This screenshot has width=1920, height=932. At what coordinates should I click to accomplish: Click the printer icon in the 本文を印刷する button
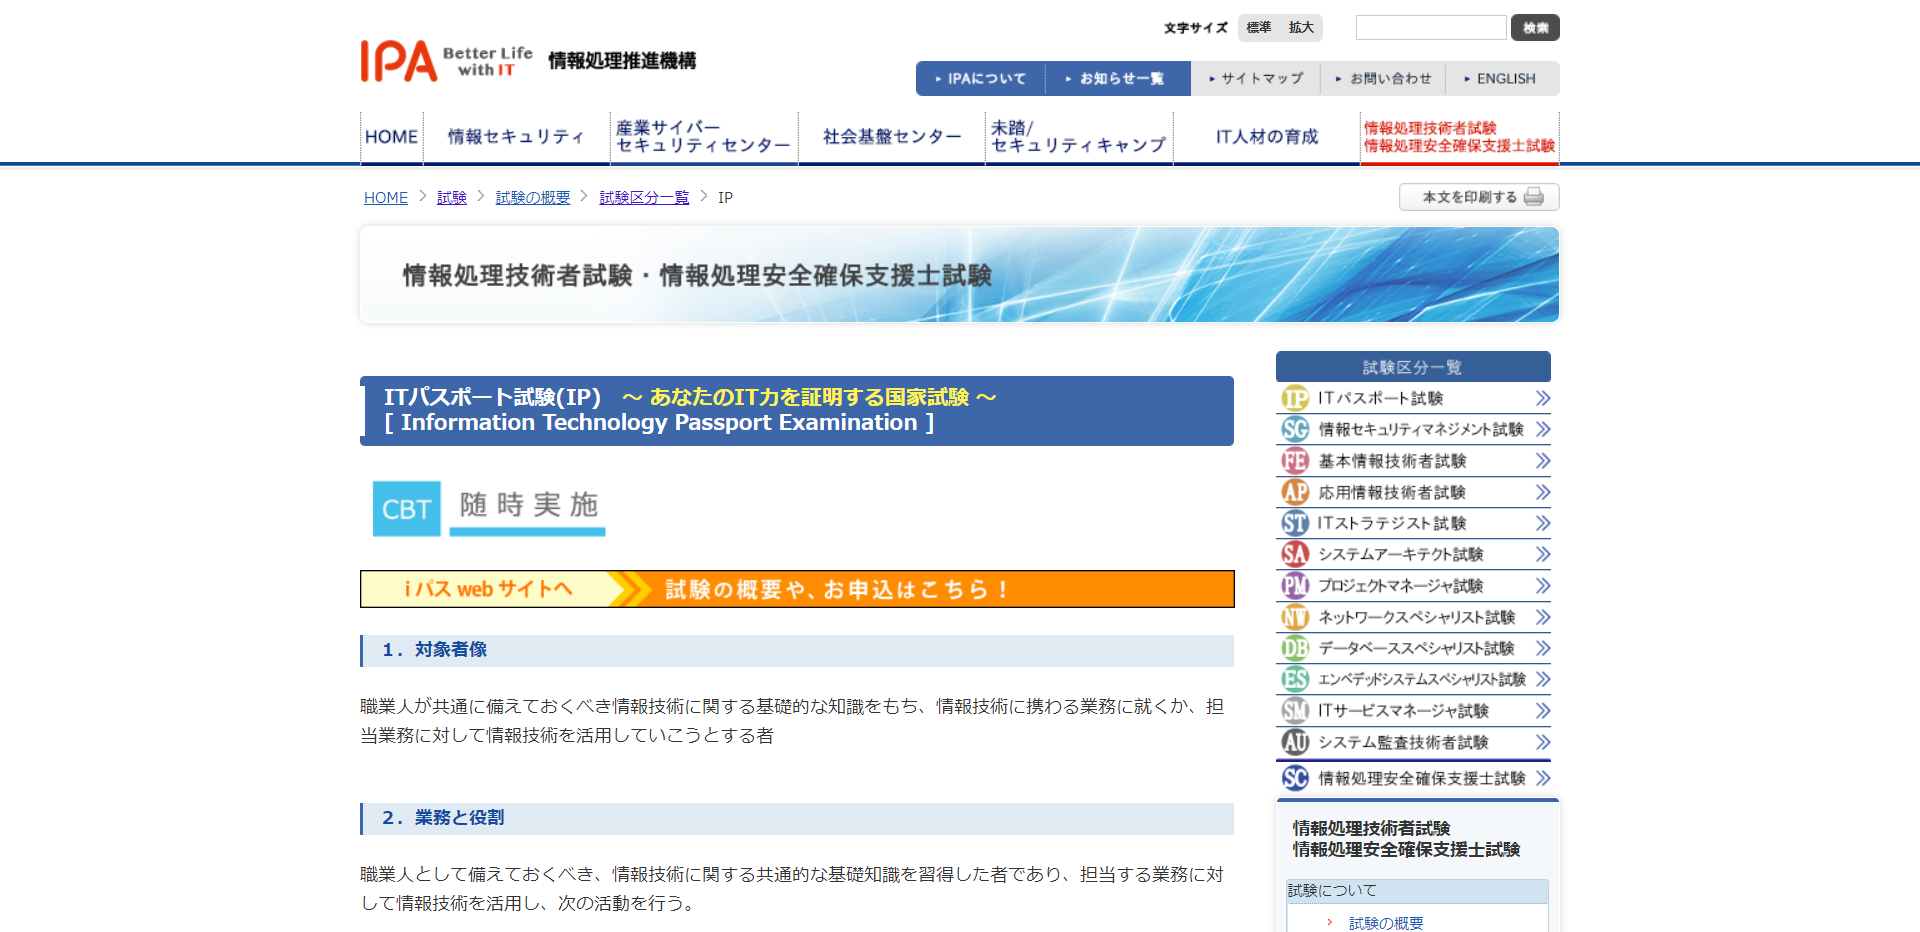click(x=1534, y=197)
